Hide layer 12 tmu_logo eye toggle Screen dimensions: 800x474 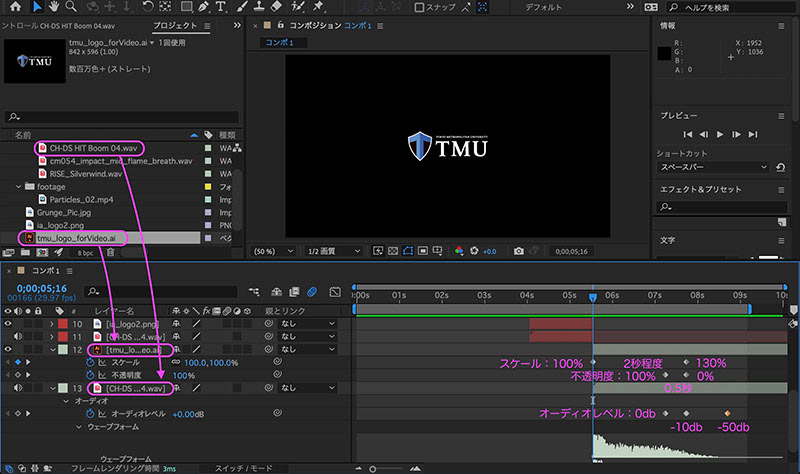tap(8, 349)
